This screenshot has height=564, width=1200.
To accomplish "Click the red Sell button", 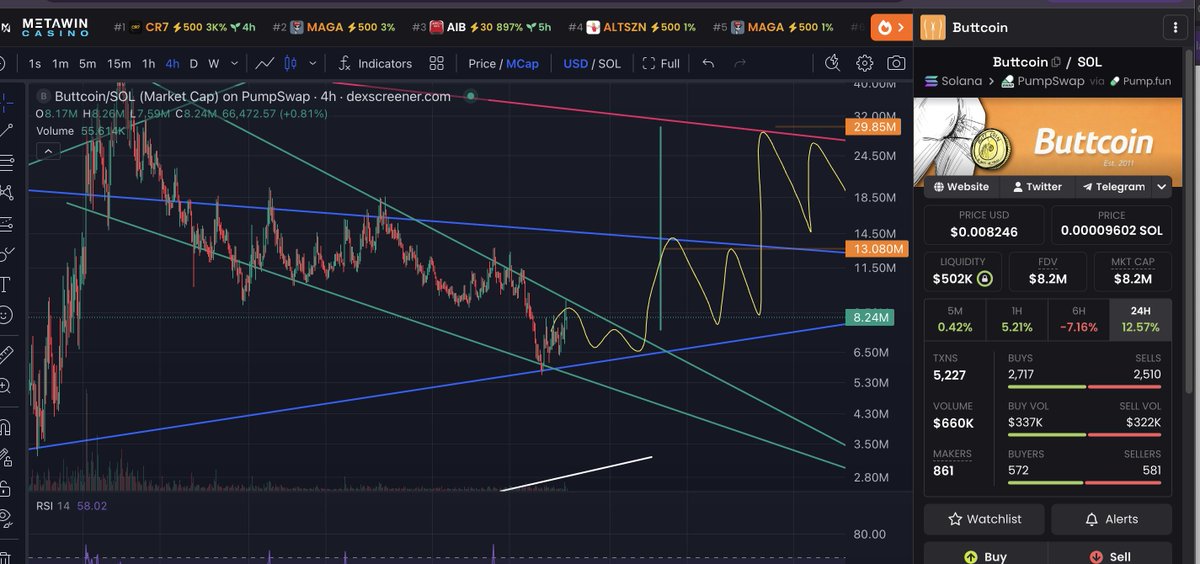I will click(1111, 555).
